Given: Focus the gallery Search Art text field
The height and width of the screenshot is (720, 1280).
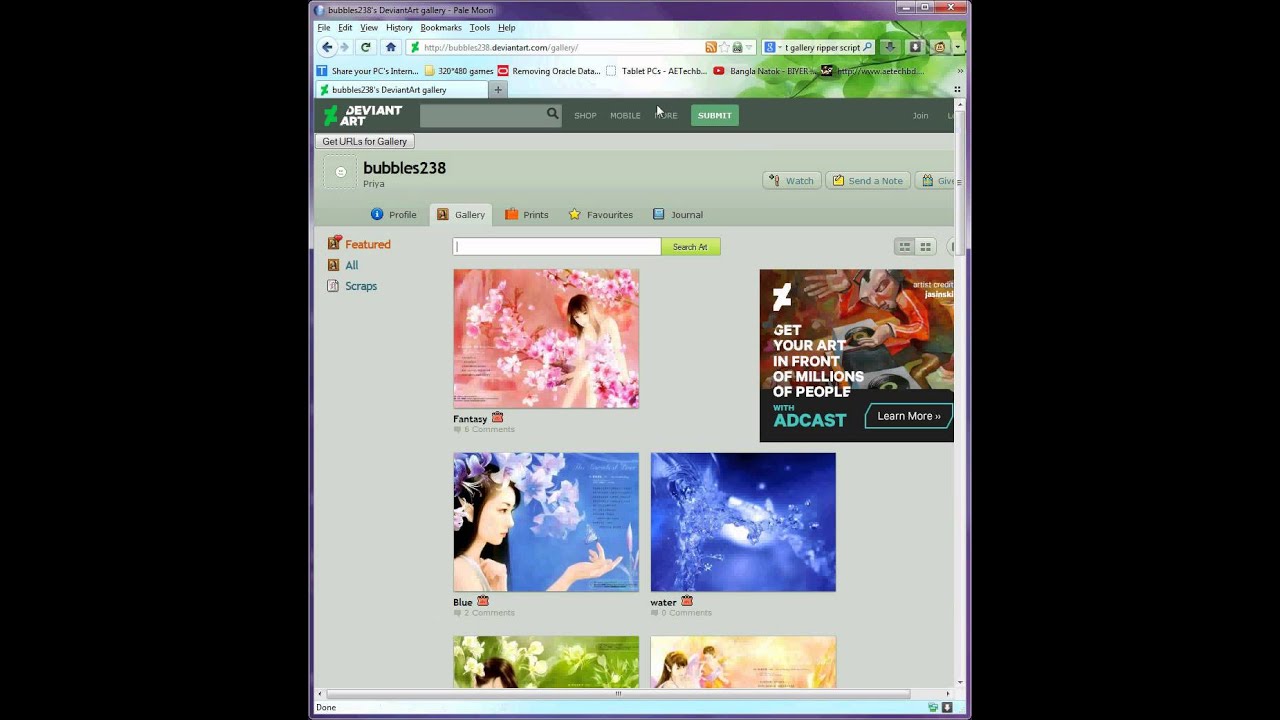Looking at the screenshot, I should 557,247.
